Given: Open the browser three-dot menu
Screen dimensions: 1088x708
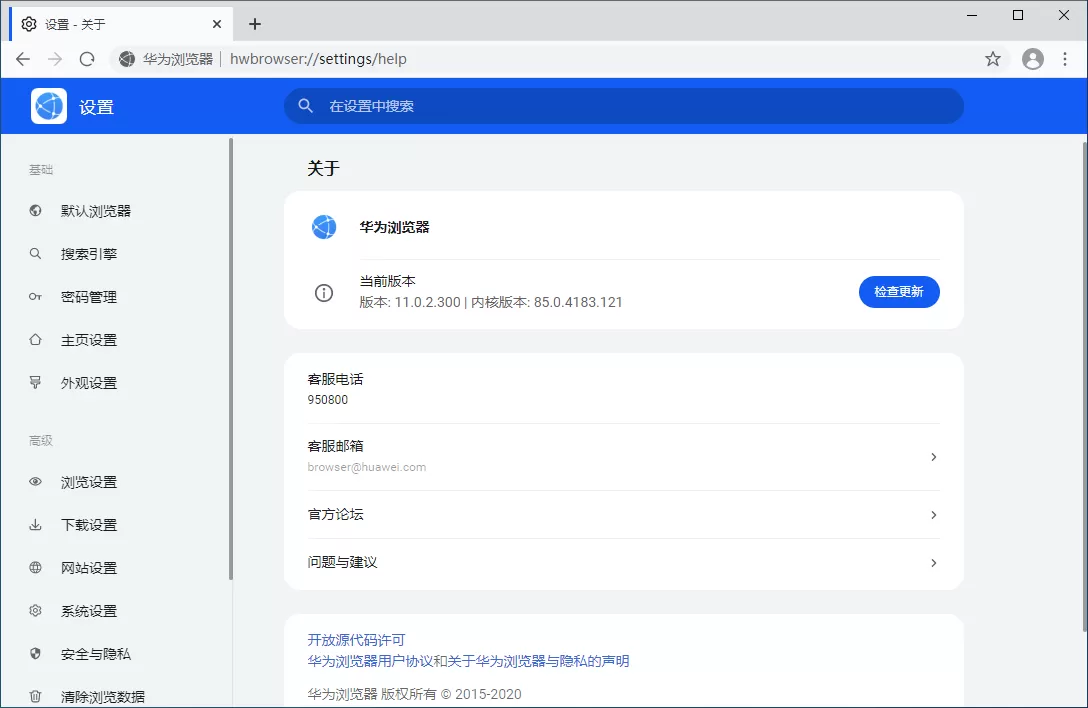Looking at the screenshot, I should (1065, 59).
